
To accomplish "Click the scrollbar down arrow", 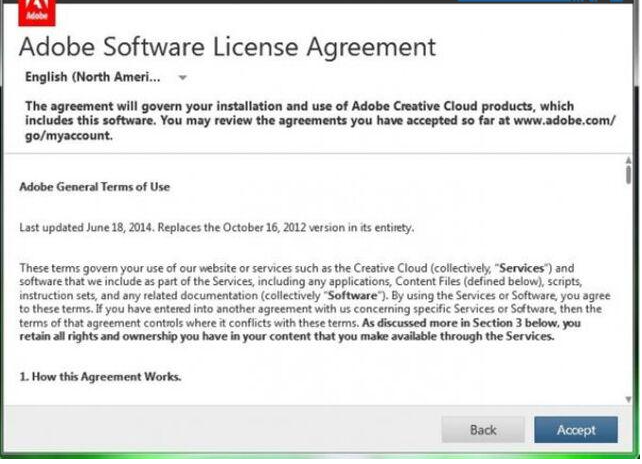I will (627, 398).
